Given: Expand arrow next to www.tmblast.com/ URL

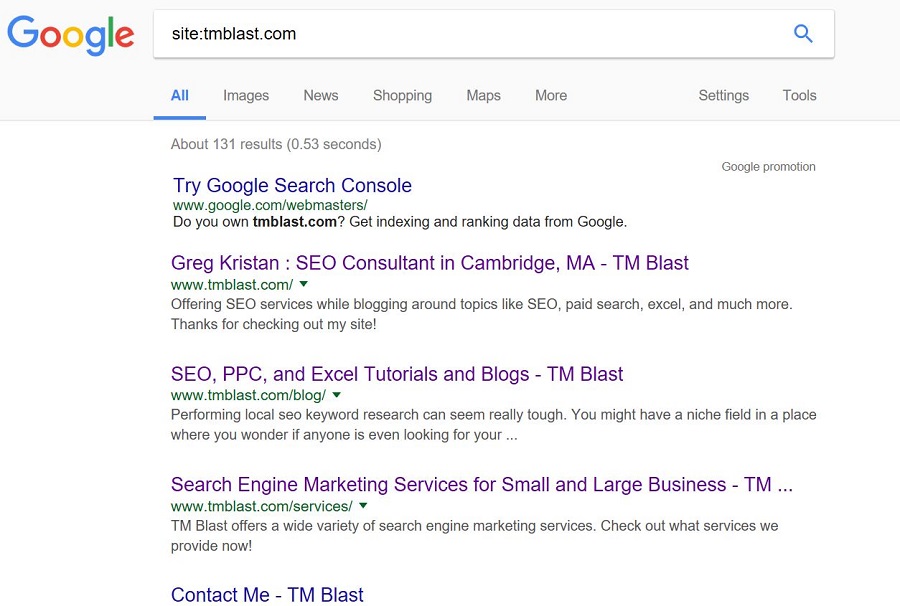Looking at the screenshot, I should [x=304, y=284].
